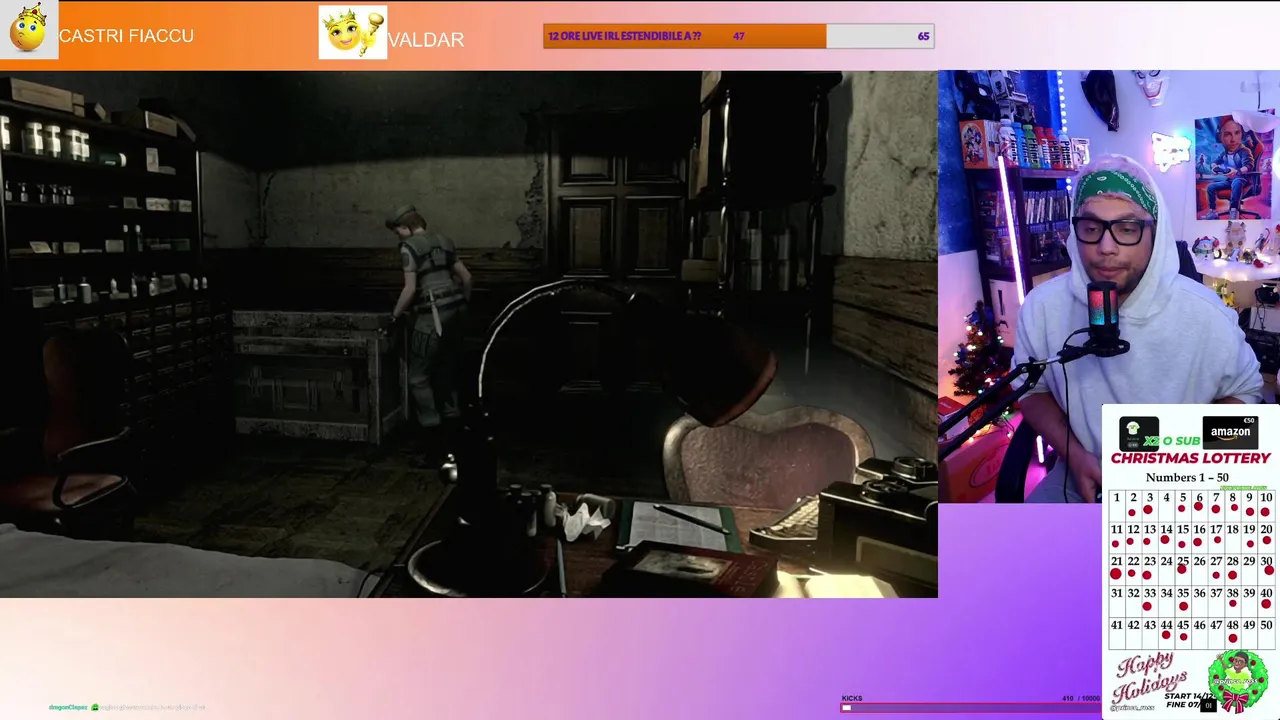
Task: Click the KICKS progress bar
Action: point(970,707)
